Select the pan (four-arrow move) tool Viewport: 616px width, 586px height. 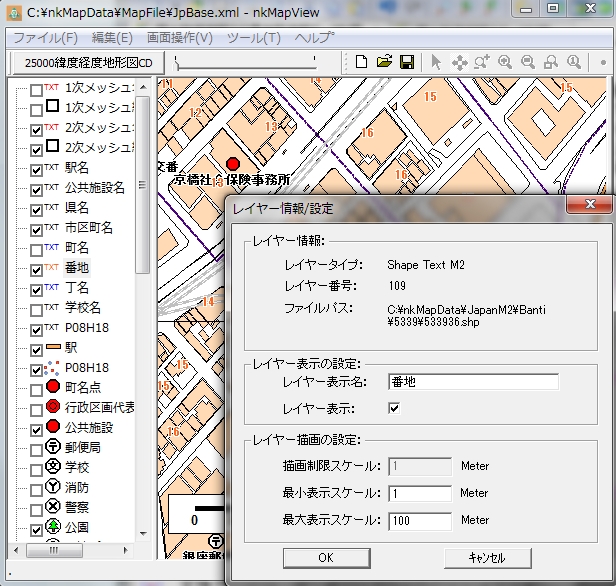pos(459,62)
